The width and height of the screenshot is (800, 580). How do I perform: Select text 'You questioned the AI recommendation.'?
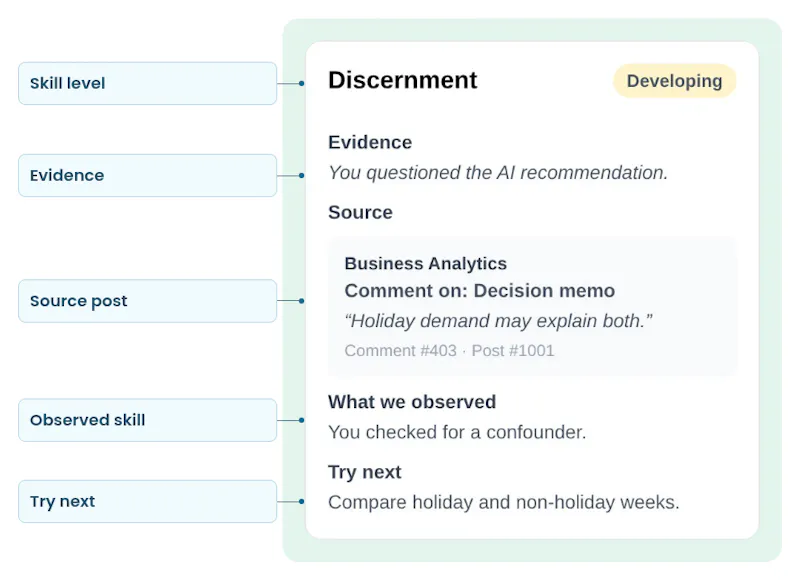[x=498, y=173]
